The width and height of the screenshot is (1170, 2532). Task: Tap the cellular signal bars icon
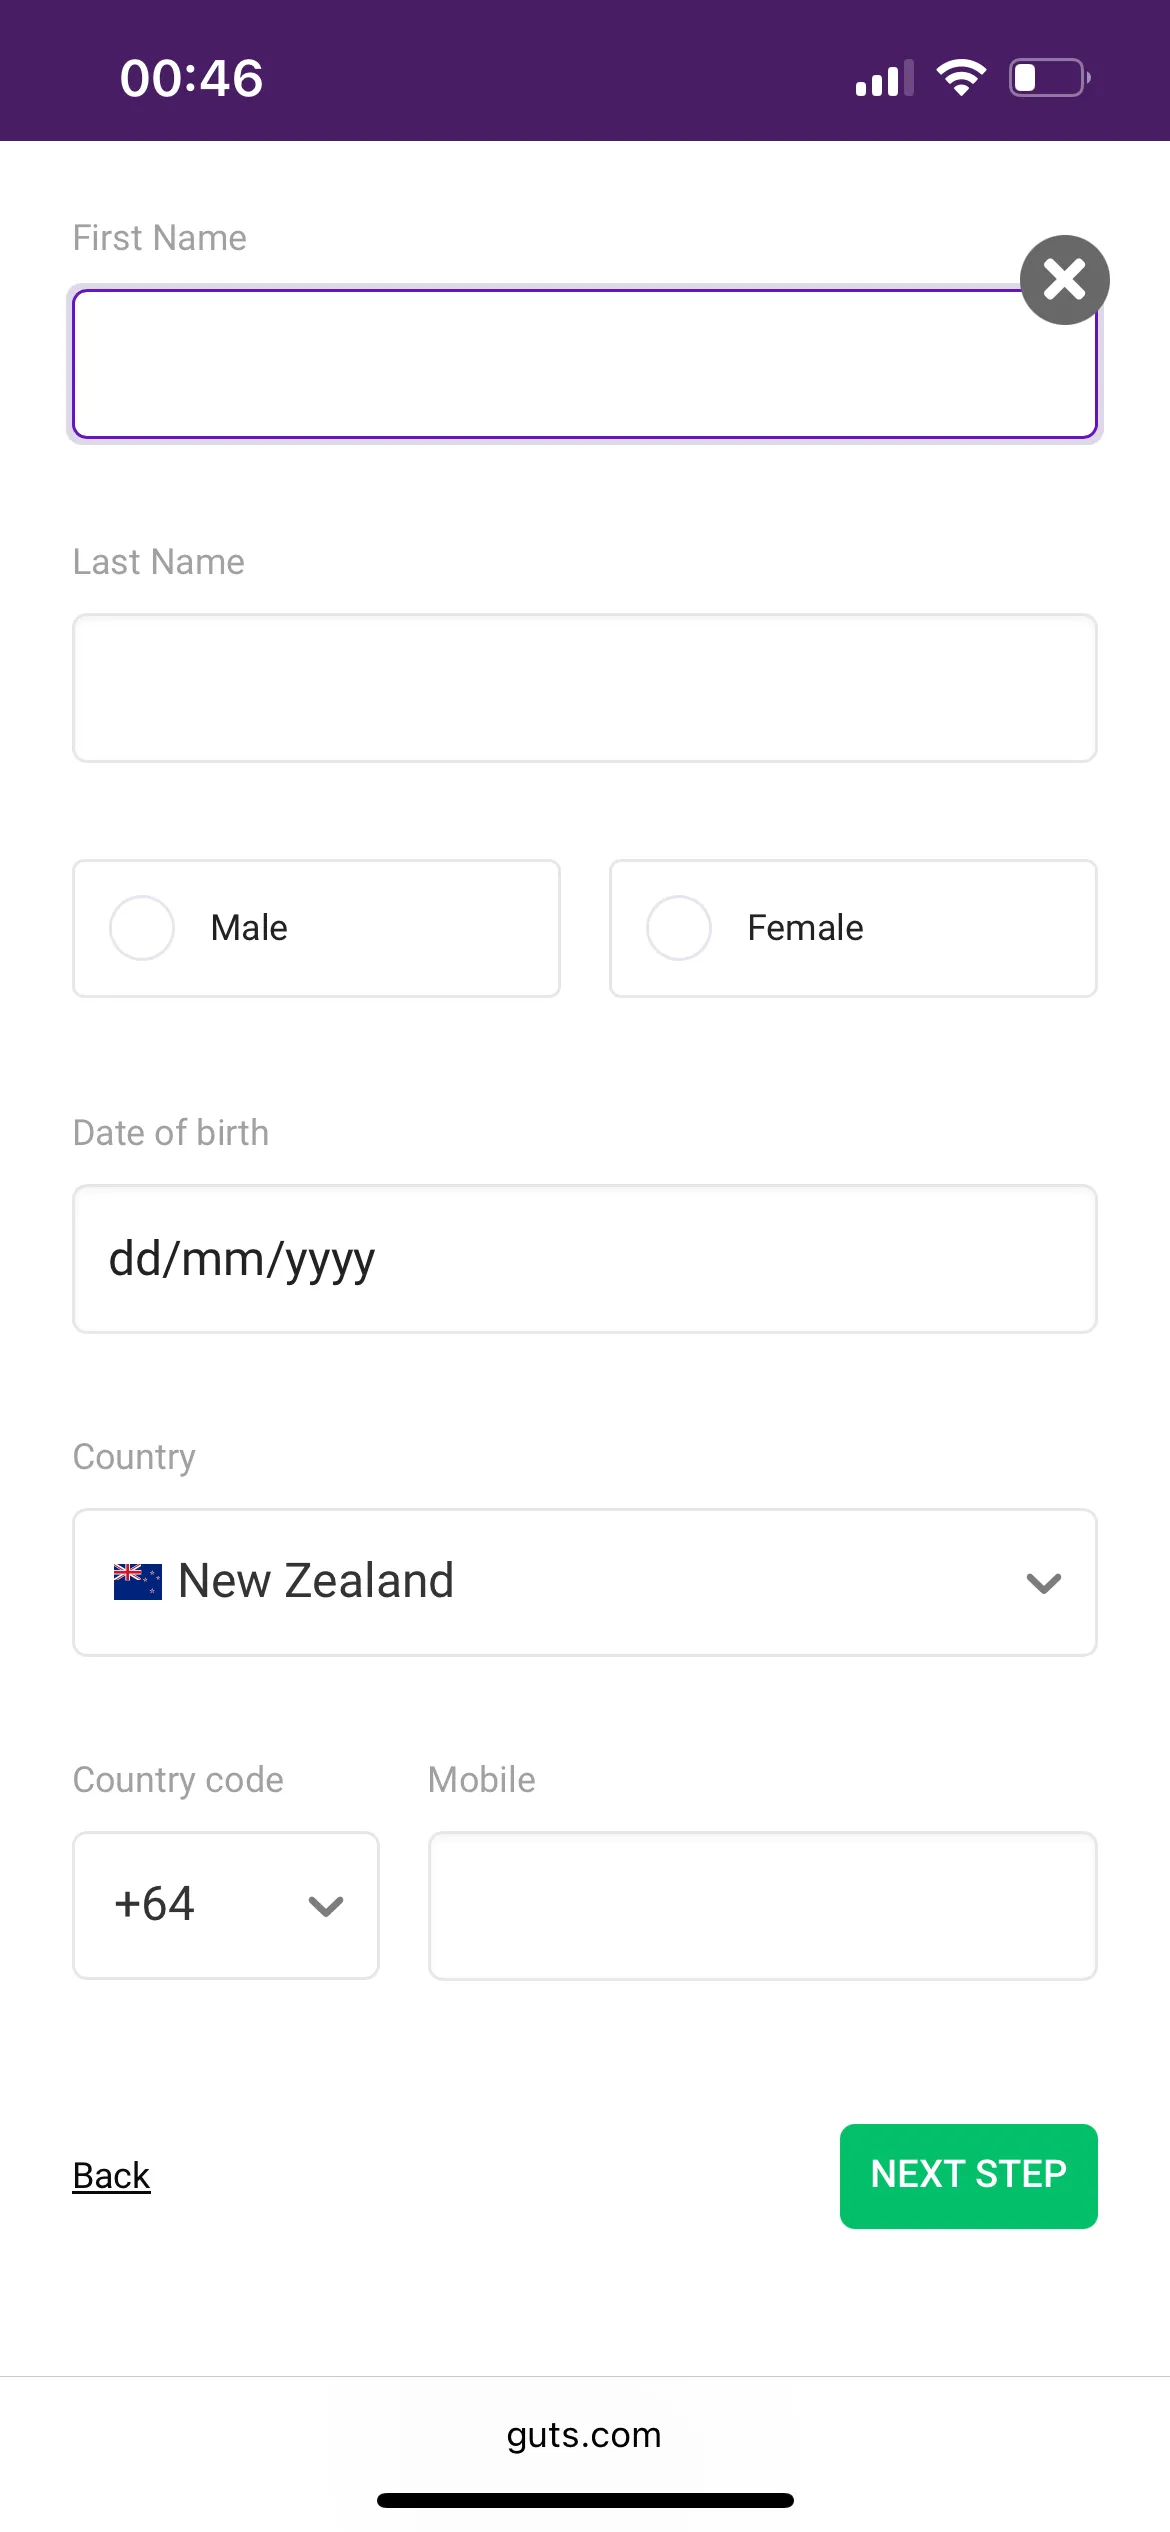(x=884, y=79)
